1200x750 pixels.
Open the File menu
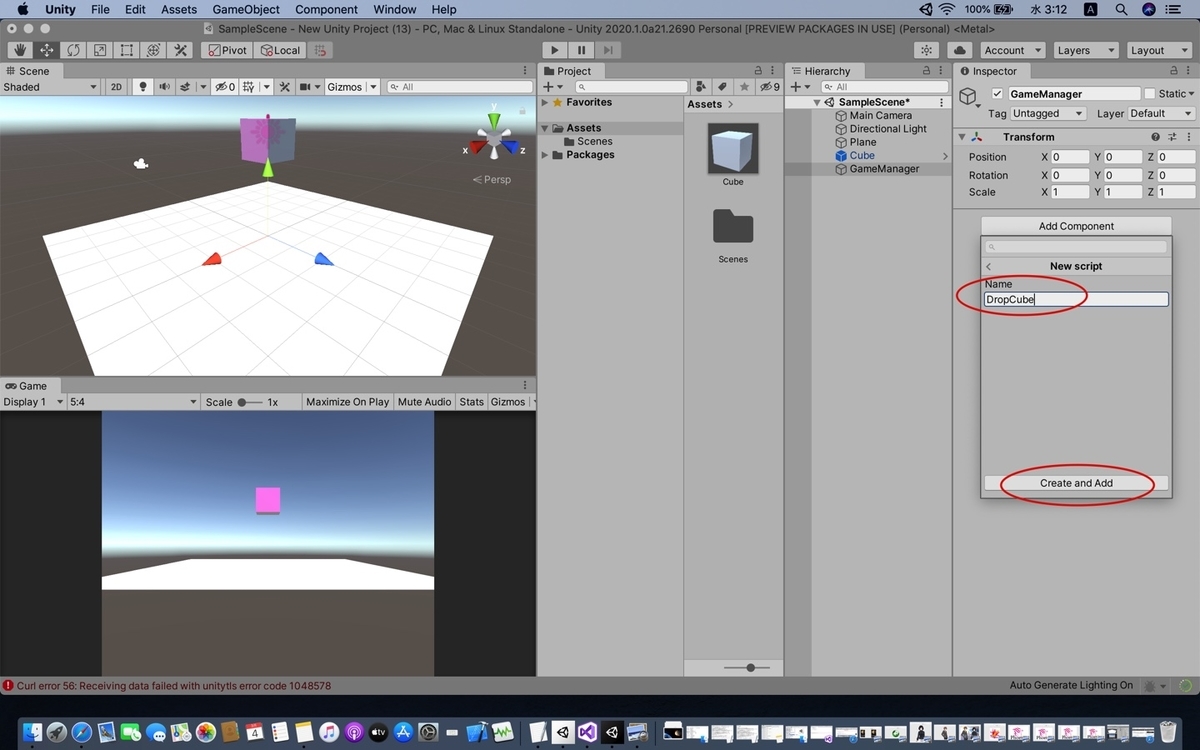(100, 9)
